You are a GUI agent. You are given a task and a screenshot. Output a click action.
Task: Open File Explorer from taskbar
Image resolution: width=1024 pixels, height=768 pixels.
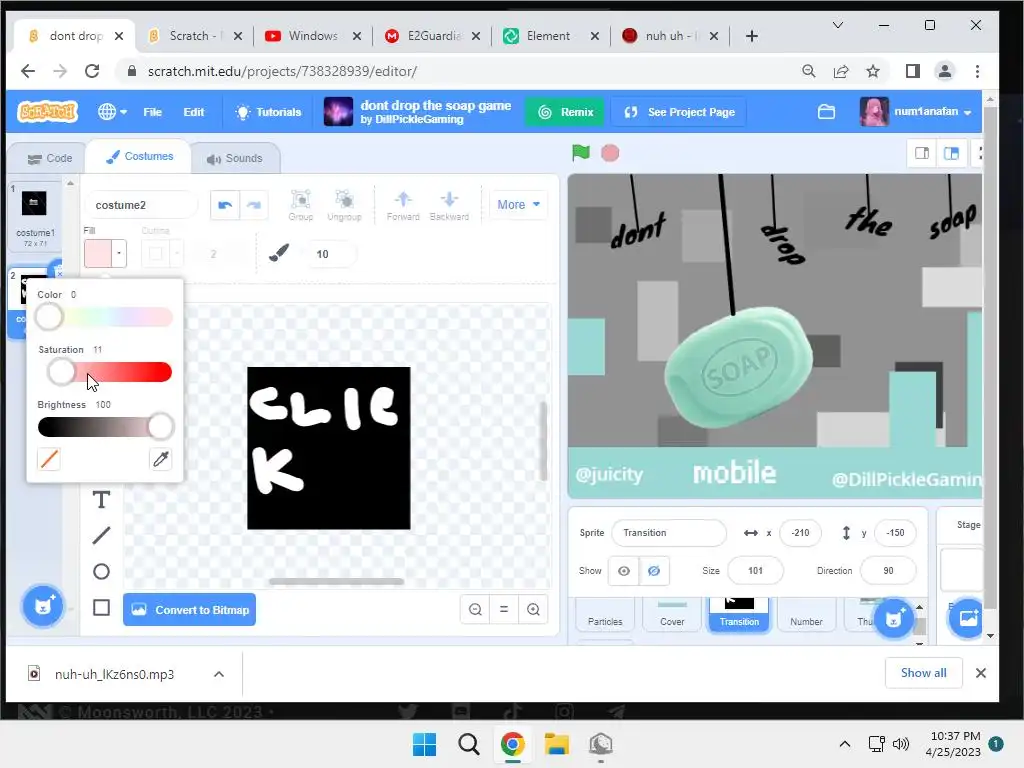[x=557, y=744]
